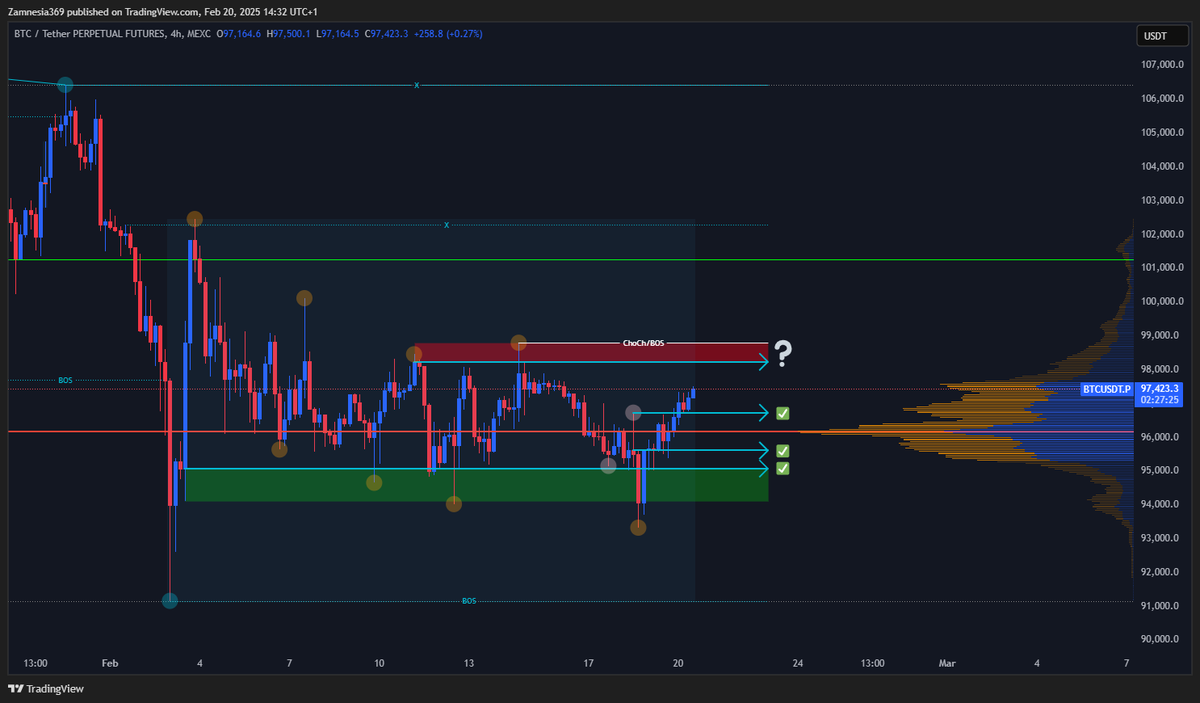The width and height of the screenshot is (1200, 703).
Task: Click the 20 date label on the time axis
Action: pos(678,663)
